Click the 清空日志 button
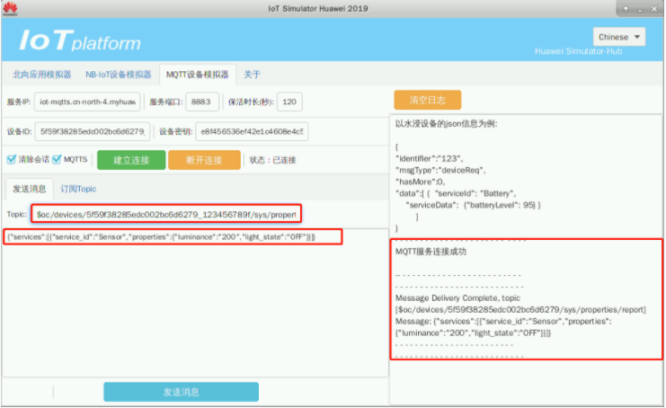This screenshot has width=666, height=408. click(x=427, y=100)
